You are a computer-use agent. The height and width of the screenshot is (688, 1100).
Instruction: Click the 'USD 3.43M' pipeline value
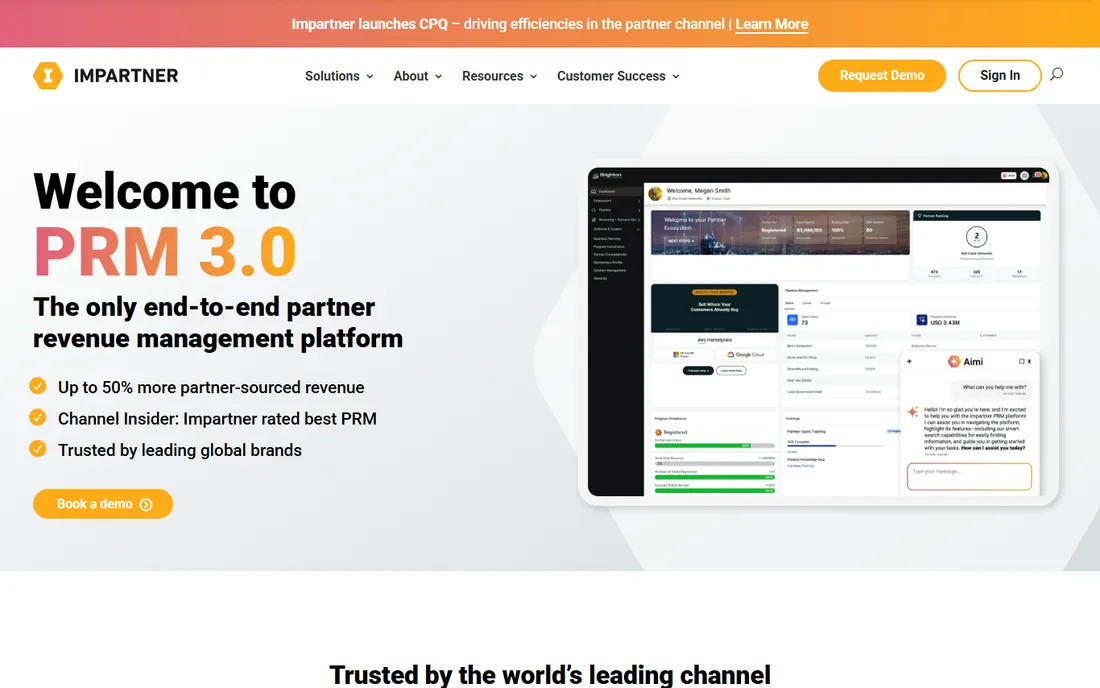point(945,323)
